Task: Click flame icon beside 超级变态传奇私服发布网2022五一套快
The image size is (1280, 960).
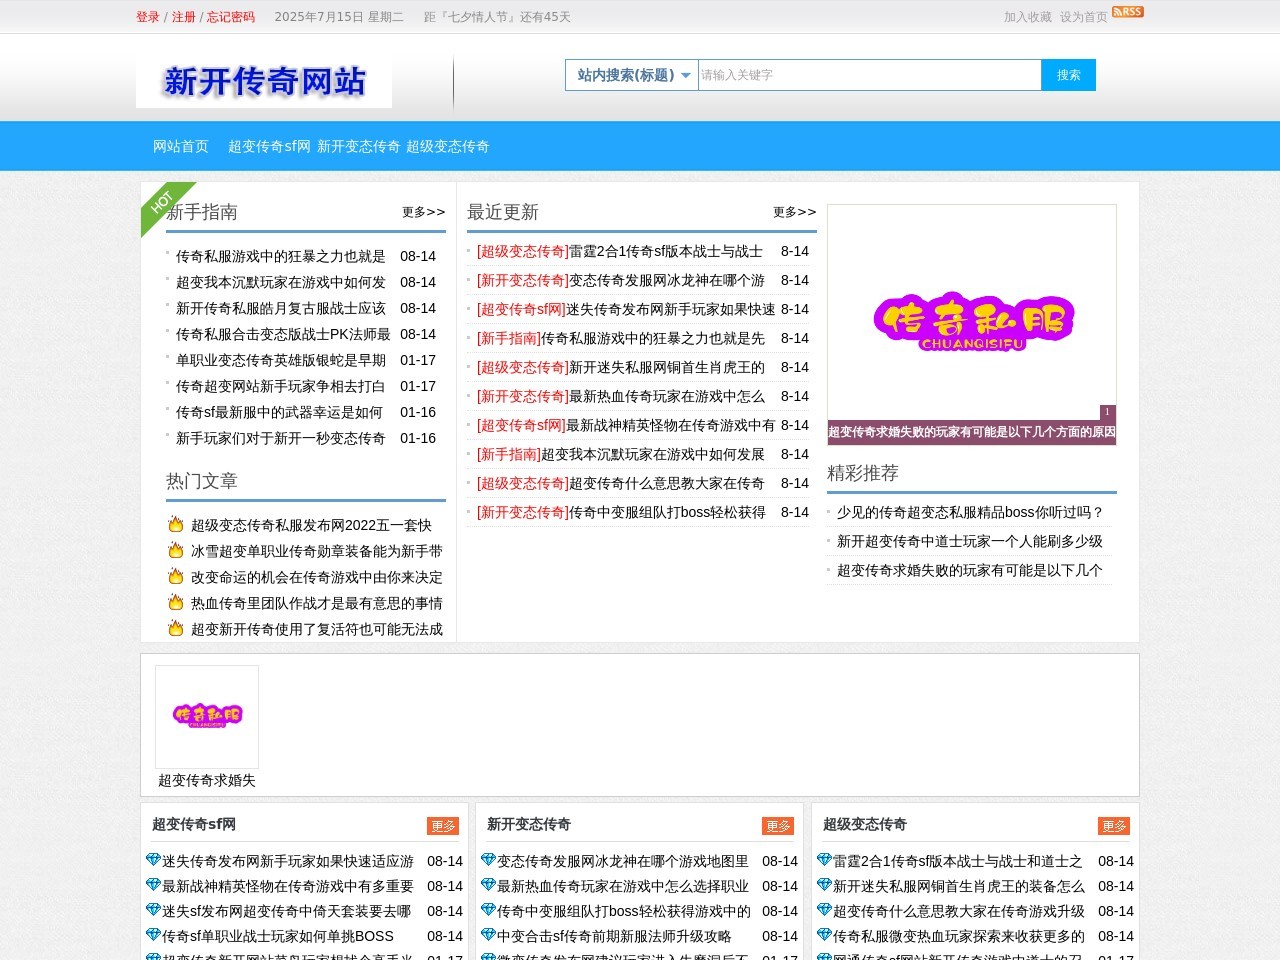Action: pos(176,524)
